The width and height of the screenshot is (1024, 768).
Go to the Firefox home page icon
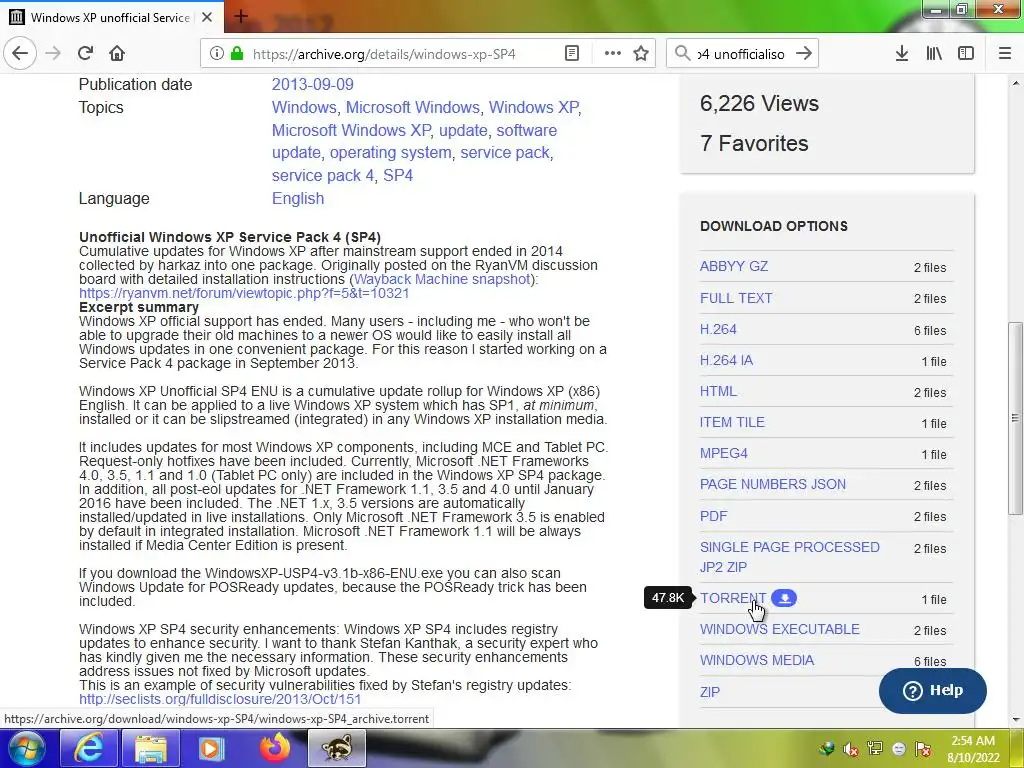click(117, 53)
